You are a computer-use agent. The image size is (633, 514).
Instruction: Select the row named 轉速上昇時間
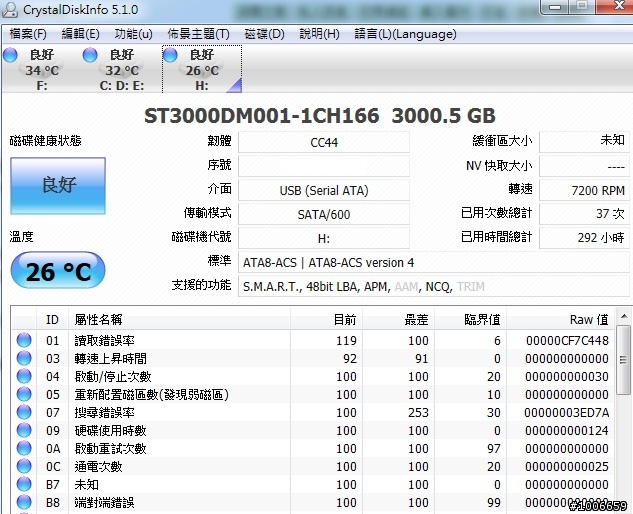coord(313,358)
